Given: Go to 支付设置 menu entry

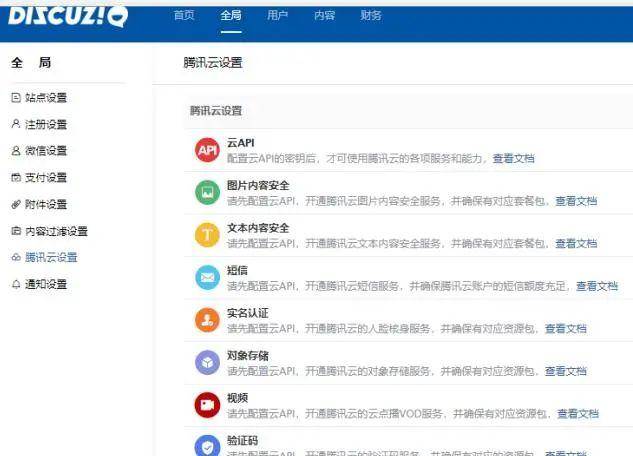Looking at the screenshot, I should (46, 177).
